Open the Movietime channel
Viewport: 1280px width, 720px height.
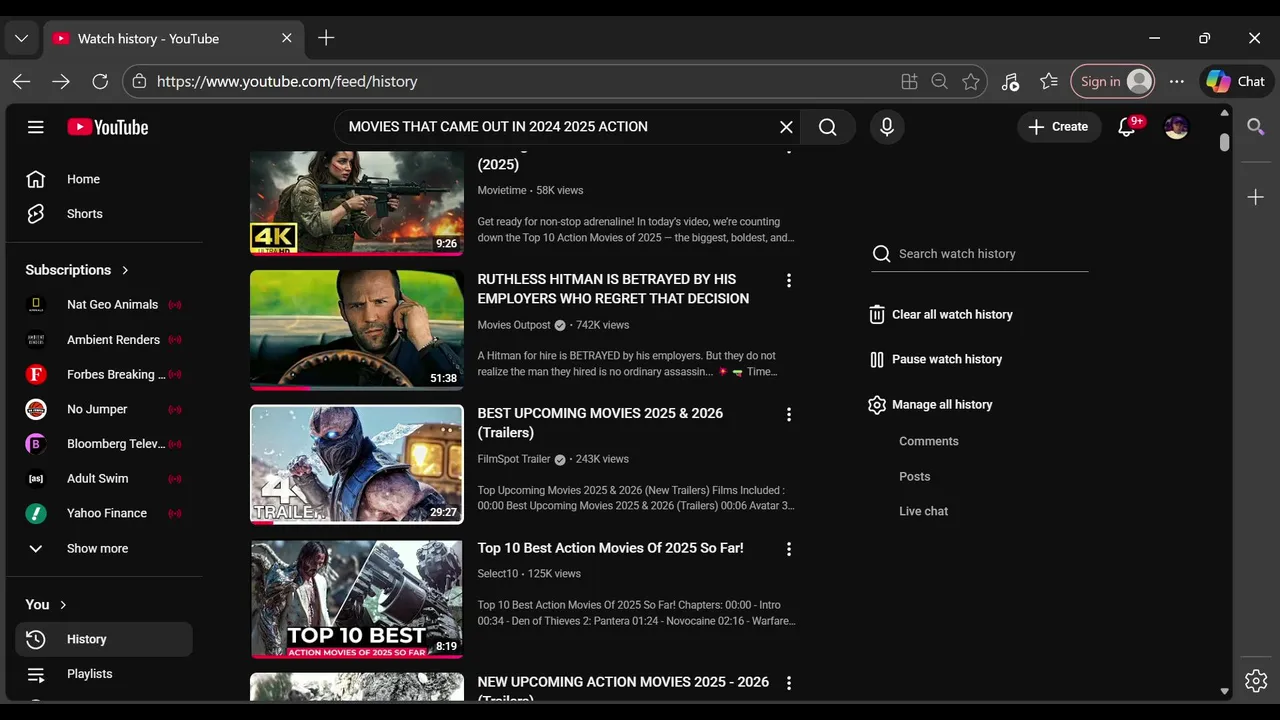point(502,190)
